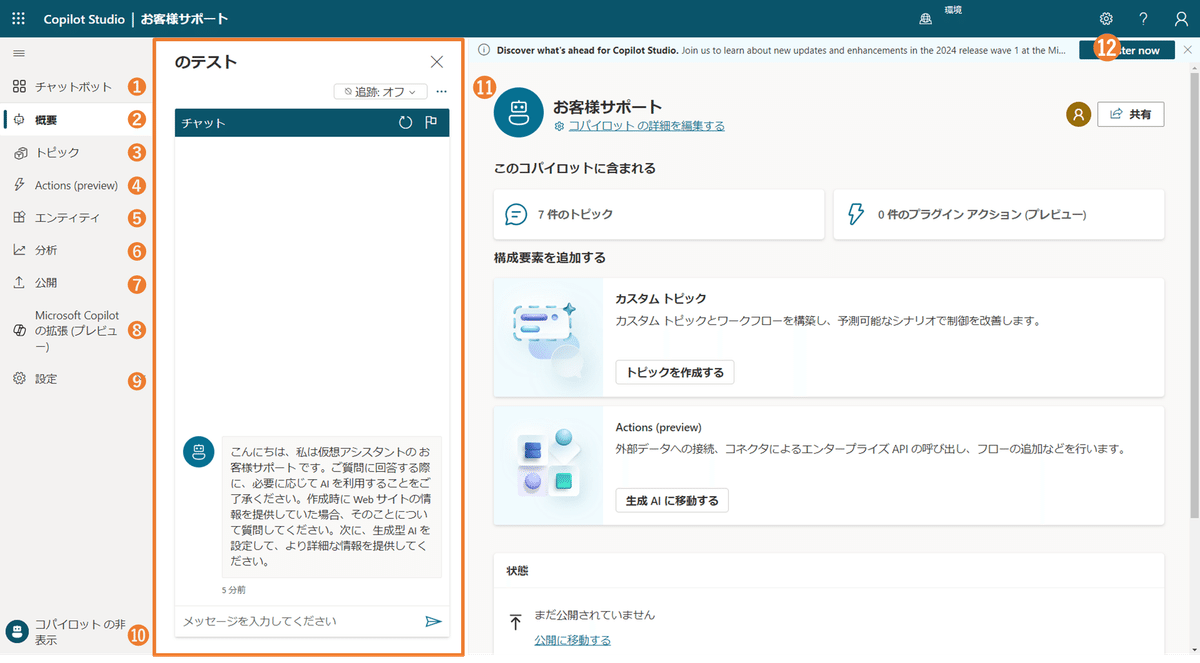Open the test panel more options ellipsis

click(441, 92)
